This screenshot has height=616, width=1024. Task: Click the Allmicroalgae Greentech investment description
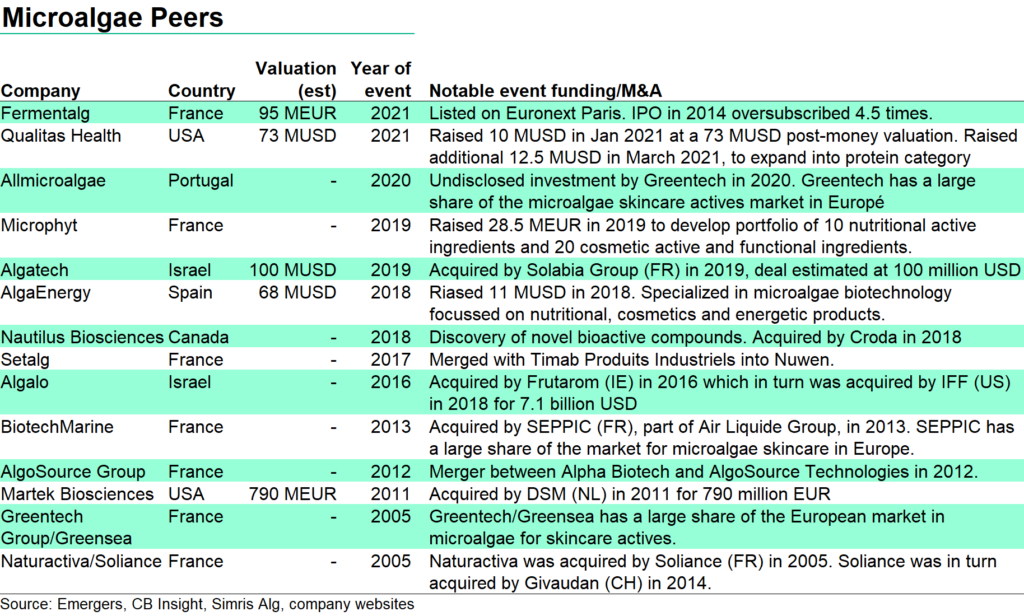702,192
